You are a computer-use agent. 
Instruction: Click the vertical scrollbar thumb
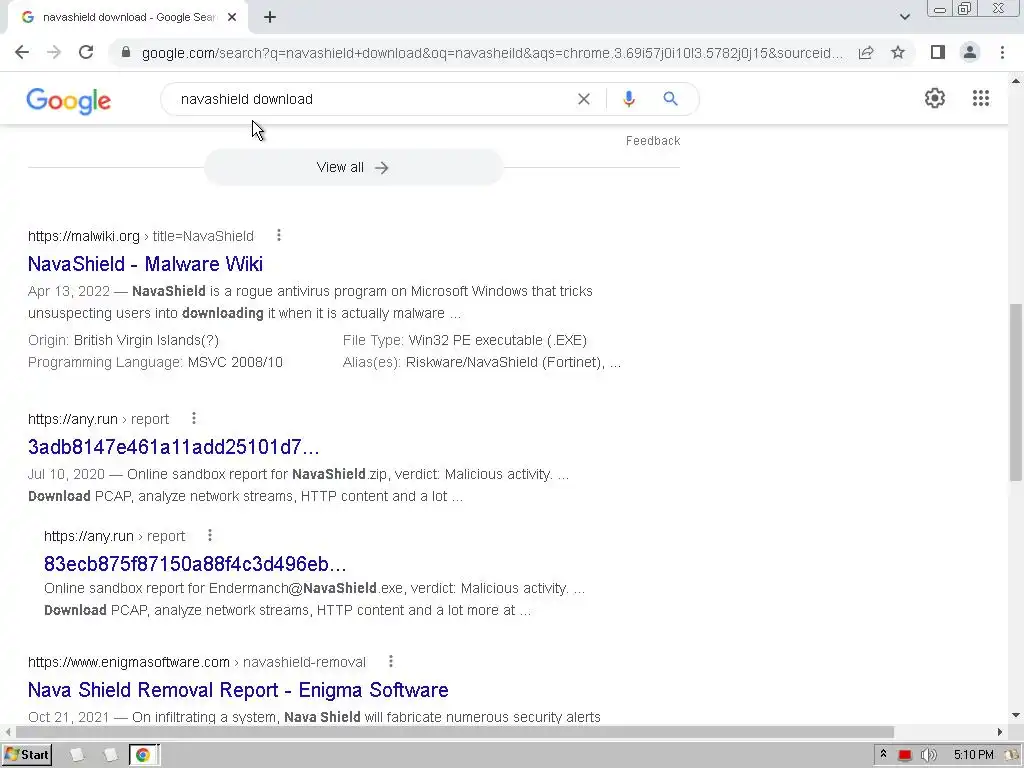pyautogui.click(x=1016, y=392)
